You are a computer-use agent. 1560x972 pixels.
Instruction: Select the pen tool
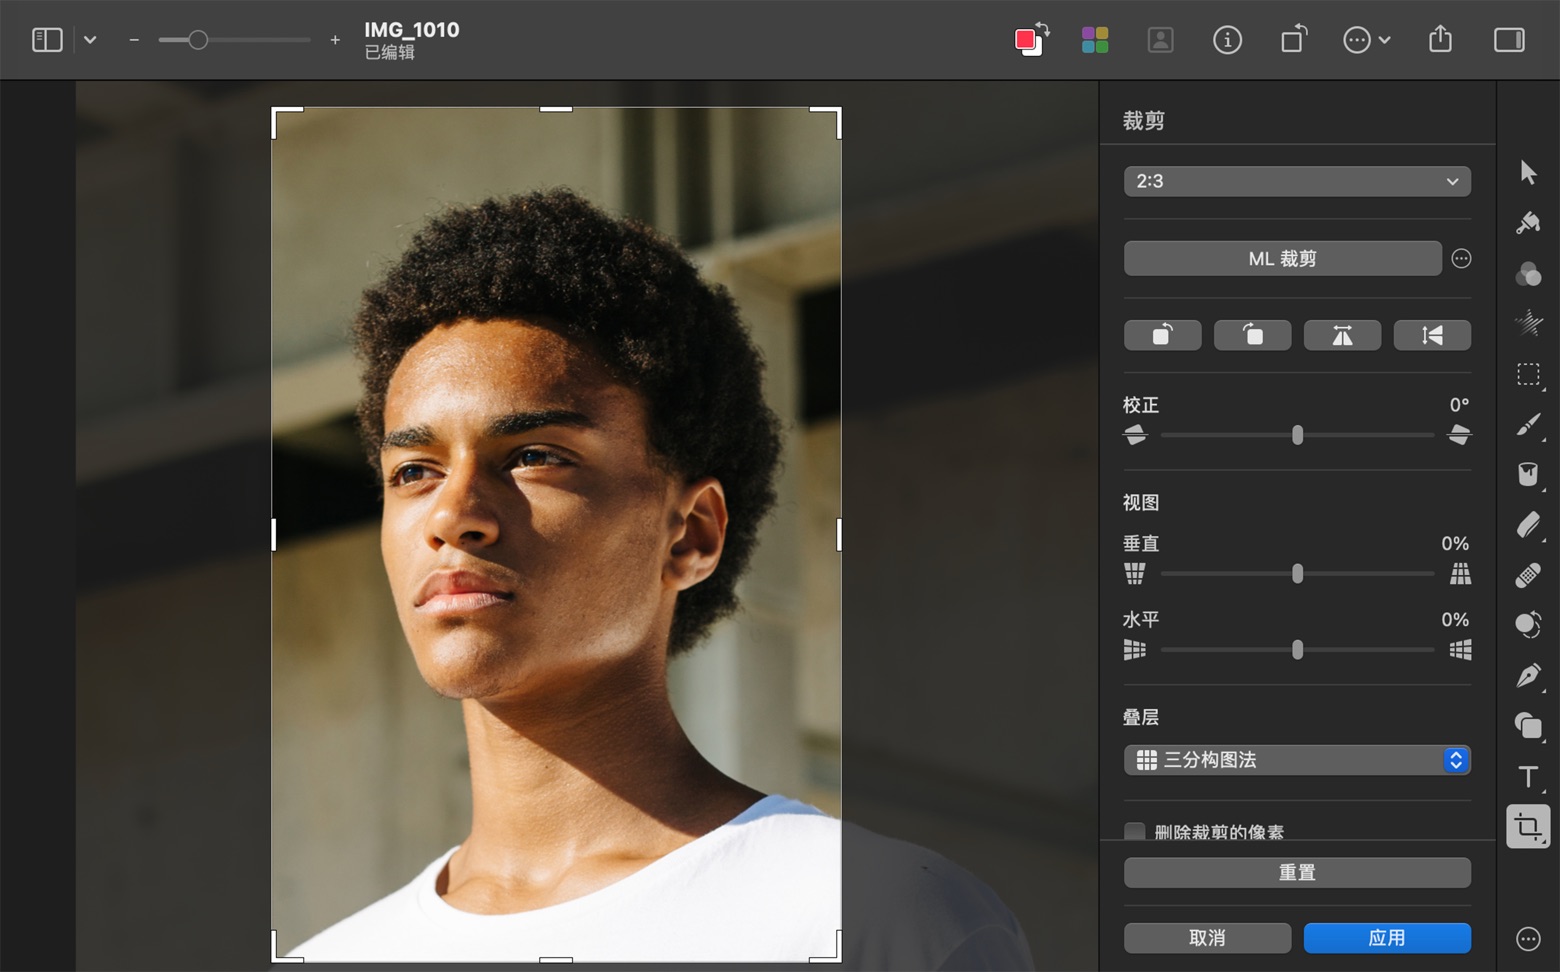1528,676
